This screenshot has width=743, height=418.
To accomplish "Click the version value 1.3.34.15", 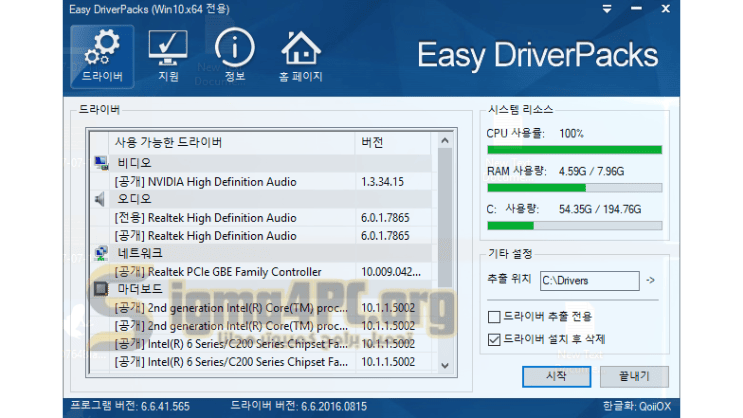I will tap(382, 182).
